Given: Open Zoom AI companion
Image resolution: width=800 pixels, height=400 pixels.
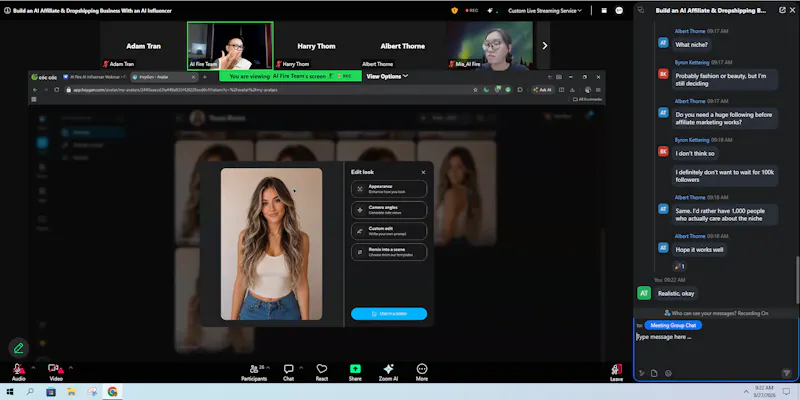Looking at the screenshot, I should 388,372.
